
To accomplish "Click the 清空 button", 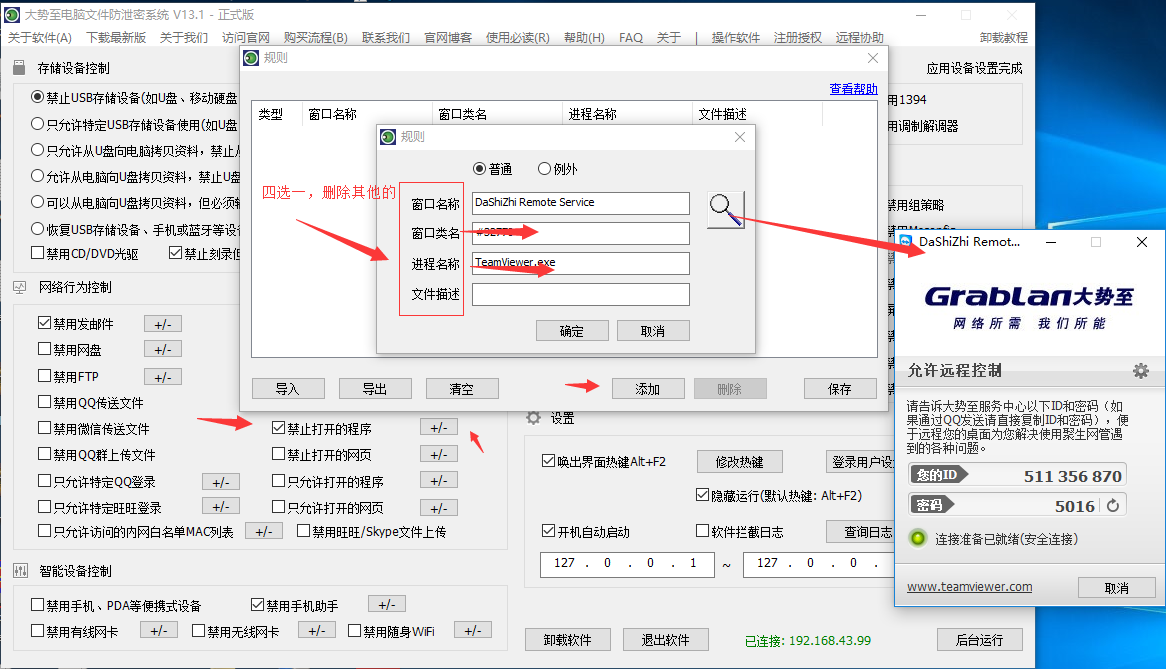I will [x=462, y=389].
